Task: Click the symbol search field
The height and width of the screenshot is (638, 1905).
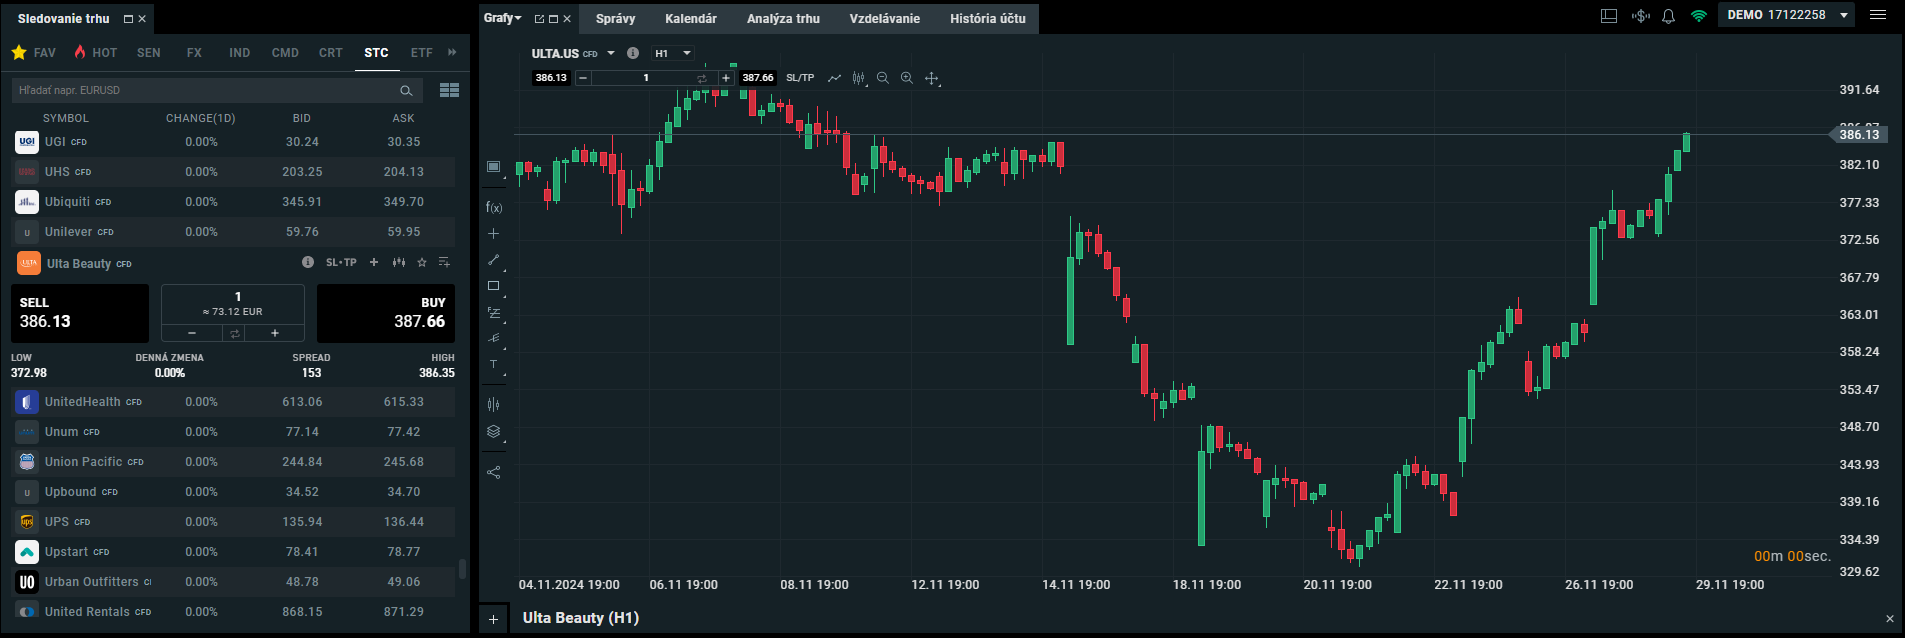Action: click(205, 90)
